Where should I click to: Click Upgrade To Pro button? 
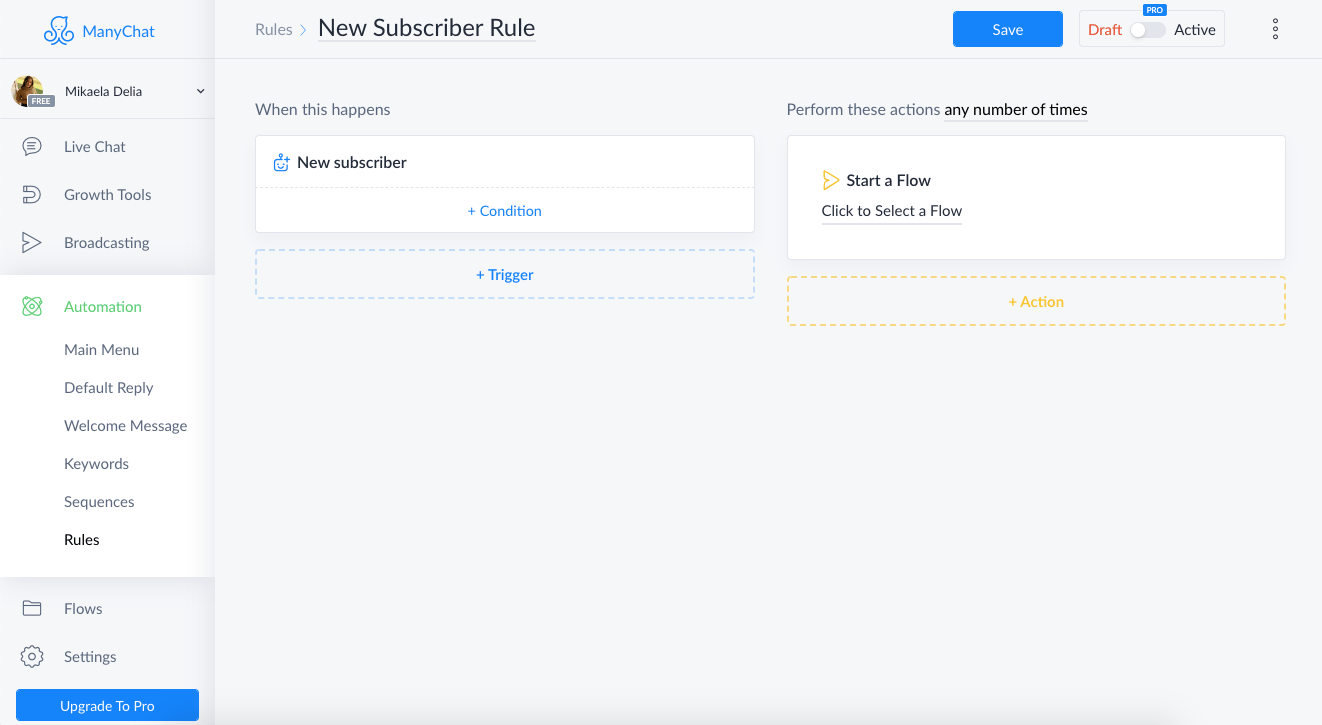tap(107, 706)
